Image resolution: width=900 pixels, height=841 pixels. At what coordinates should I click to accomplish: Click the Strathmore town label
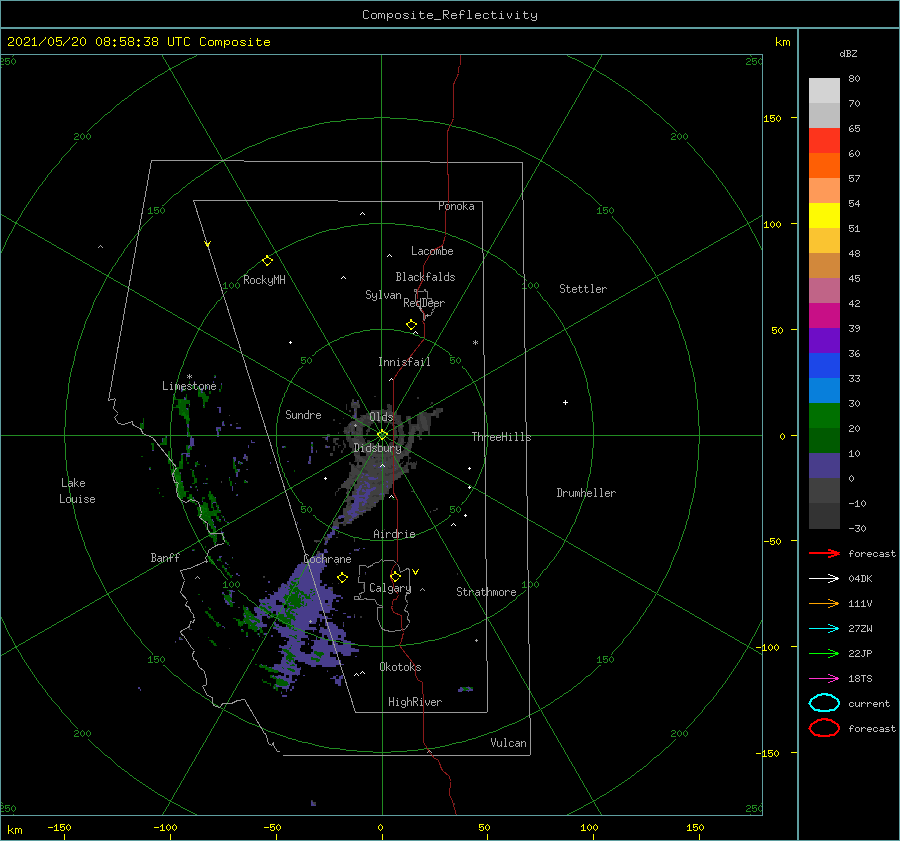(486, 592)
